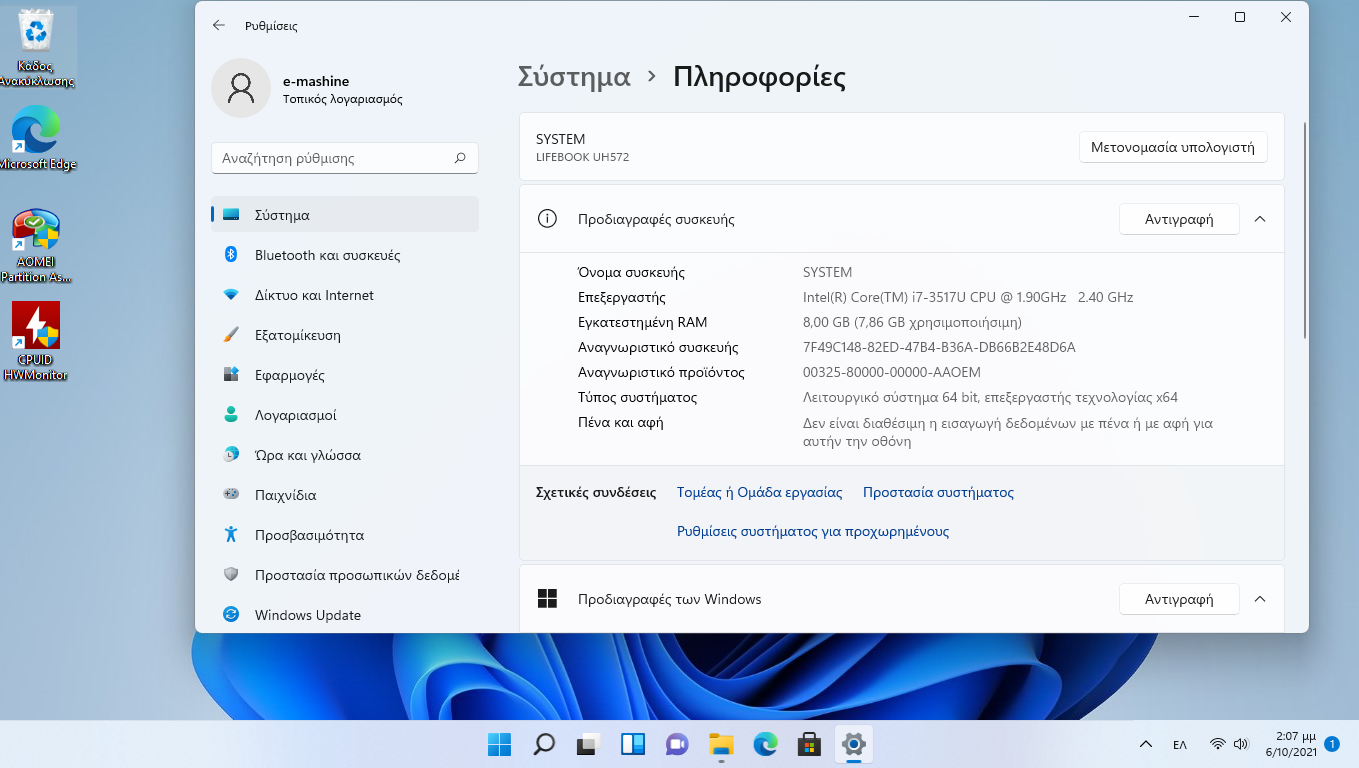The image size is (1359, 768).
Task: Click the info icon beside Προδιαγραφές συσκευής
Action: click(x=547, y=219)
